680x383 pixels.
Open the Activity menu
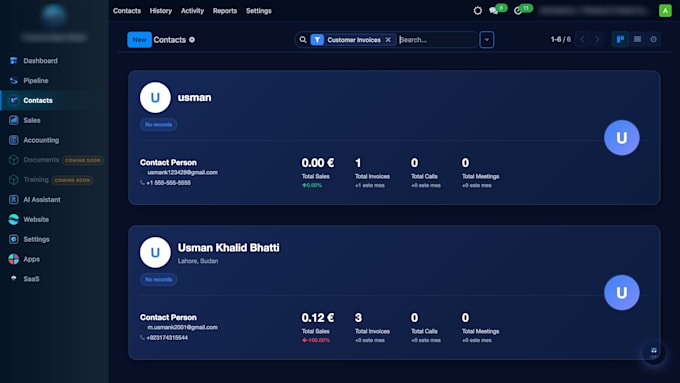click(192, 11)
